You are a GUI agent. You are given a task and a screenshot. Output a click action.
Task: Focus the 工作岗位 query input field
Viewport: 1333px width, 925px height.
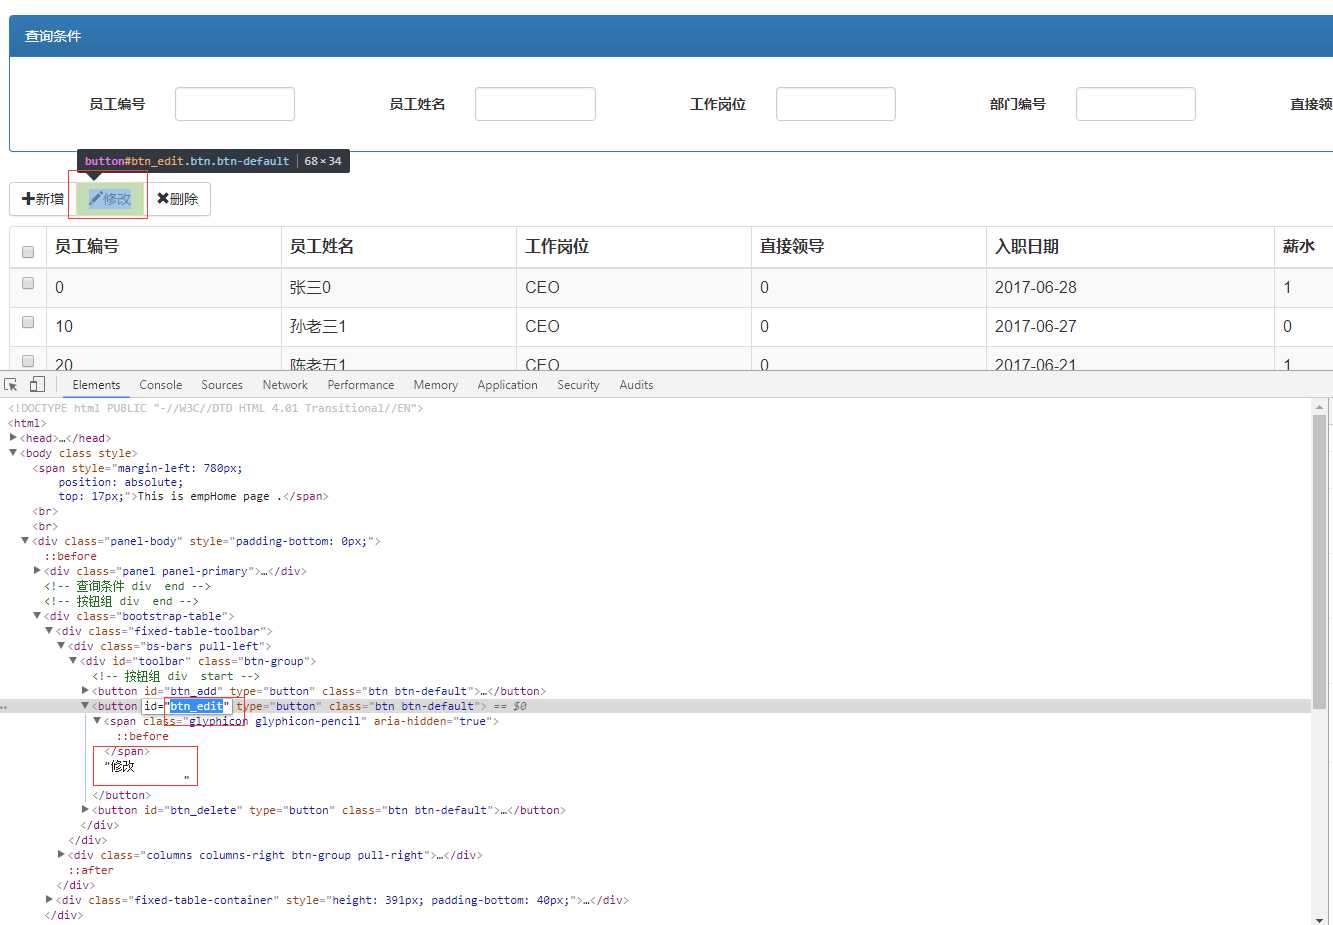tap(836, 104)
